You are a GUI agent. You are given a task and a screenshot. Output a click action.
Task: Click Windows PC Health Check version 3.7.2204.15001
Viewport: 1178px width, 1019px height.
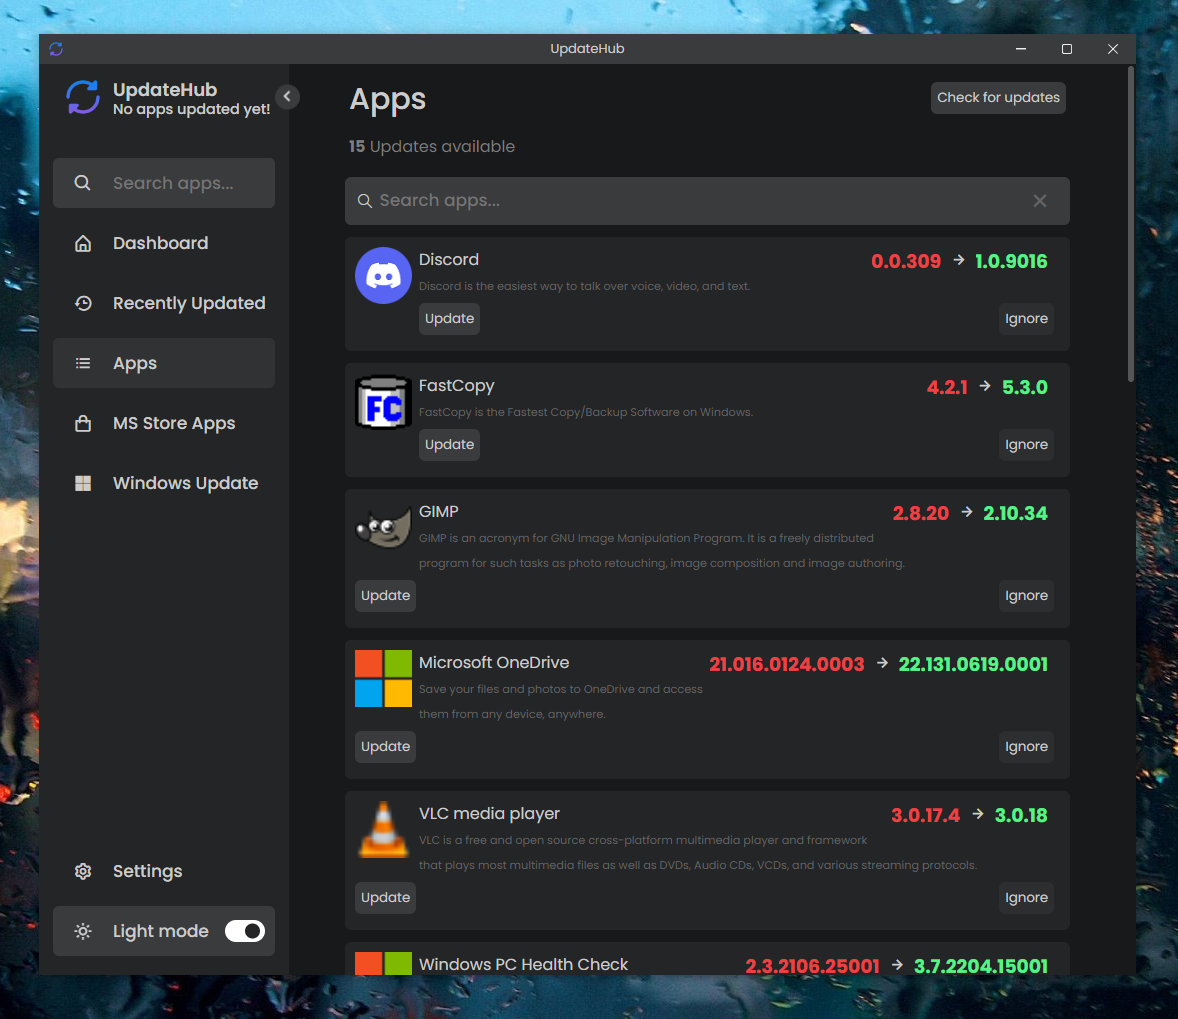pyautogui.click(x=980, y=966)
